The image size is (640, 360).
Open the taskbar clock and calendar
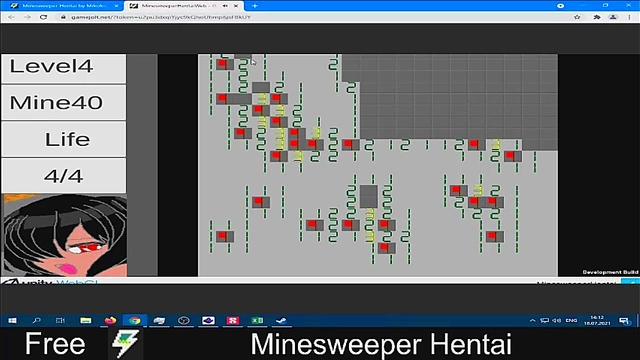pyautogui.click(x=597, y=320)
